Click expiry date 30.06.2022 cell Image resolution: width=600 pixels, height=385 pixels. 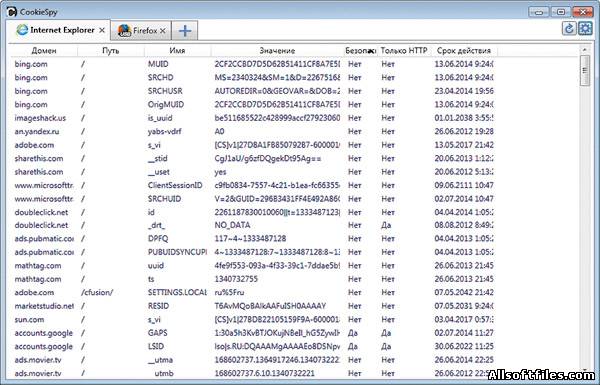point(464,346)
